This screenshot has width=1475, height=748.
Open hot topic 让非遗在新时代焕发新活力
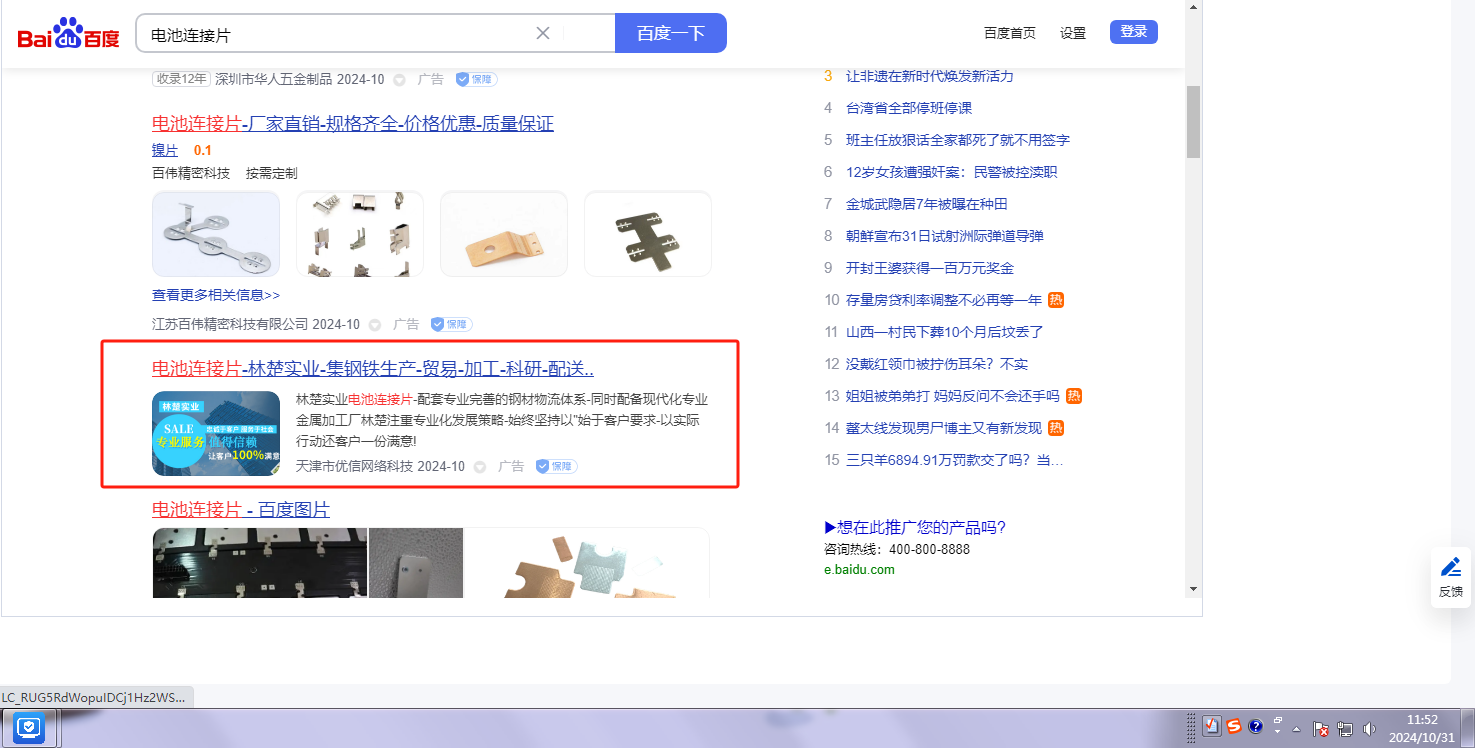(930, 76)
